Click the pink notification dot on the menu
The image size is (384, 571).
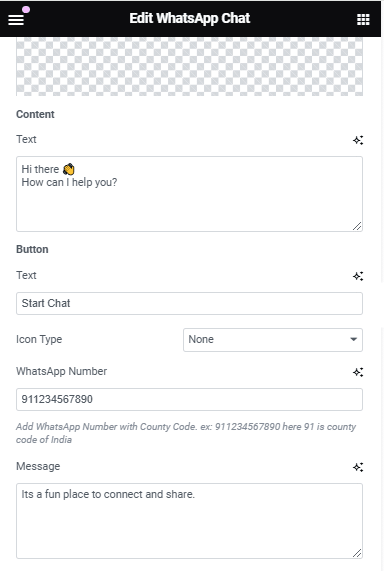(26, 9)
